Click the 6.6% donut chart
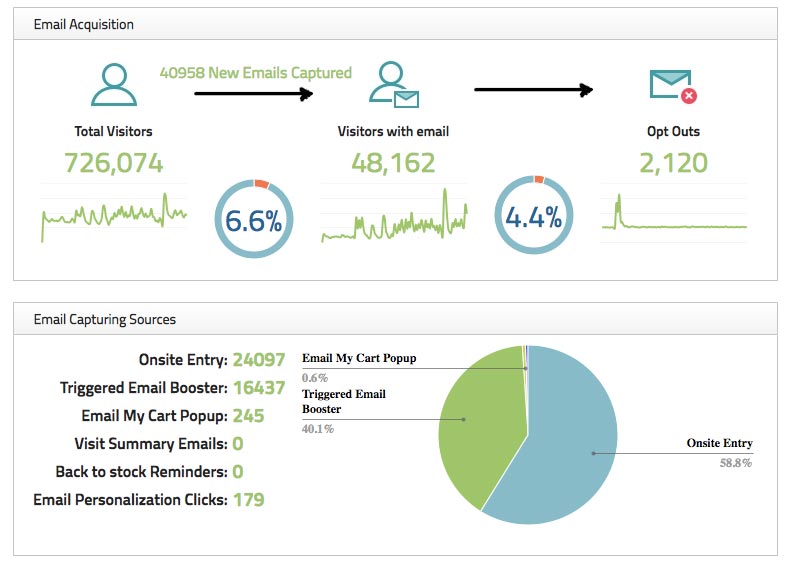 254,220
